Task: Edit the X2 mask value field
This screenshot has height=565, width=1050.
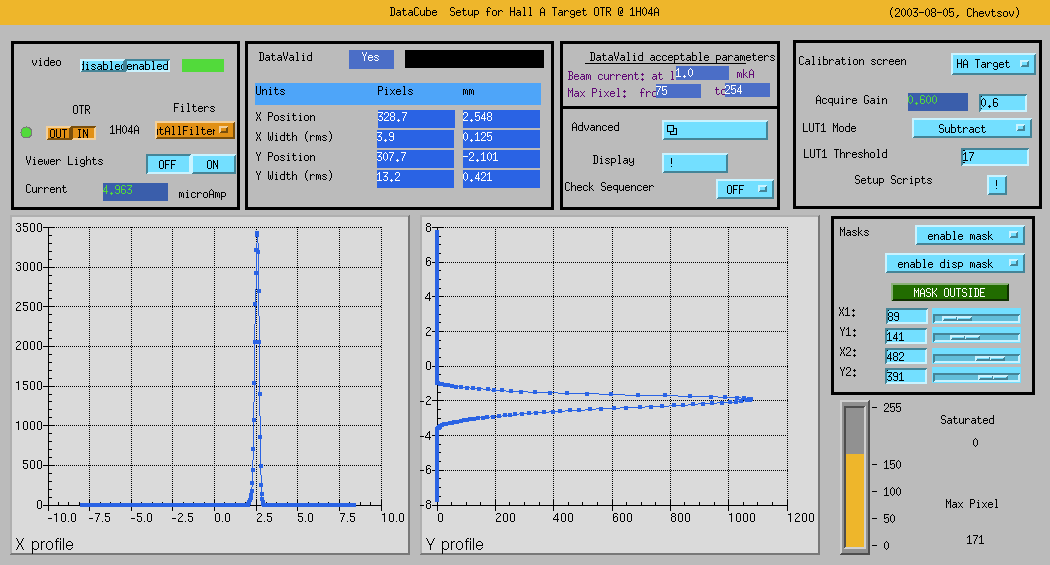Action: point(906,356)
